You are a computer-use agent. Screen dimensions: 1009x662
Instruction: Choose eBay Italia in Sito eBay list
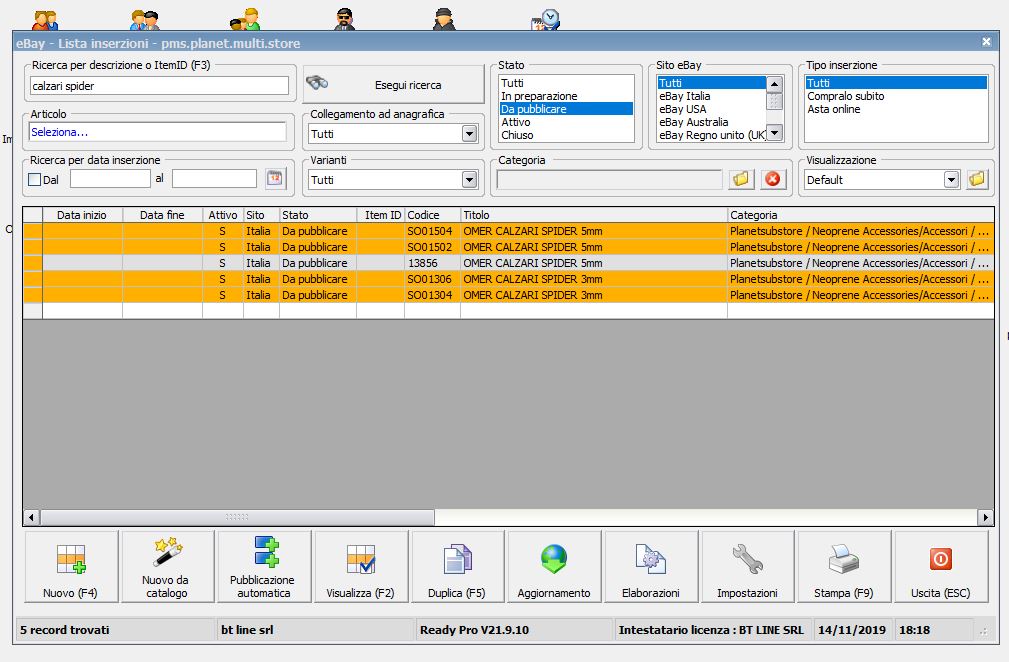point(712,96)
